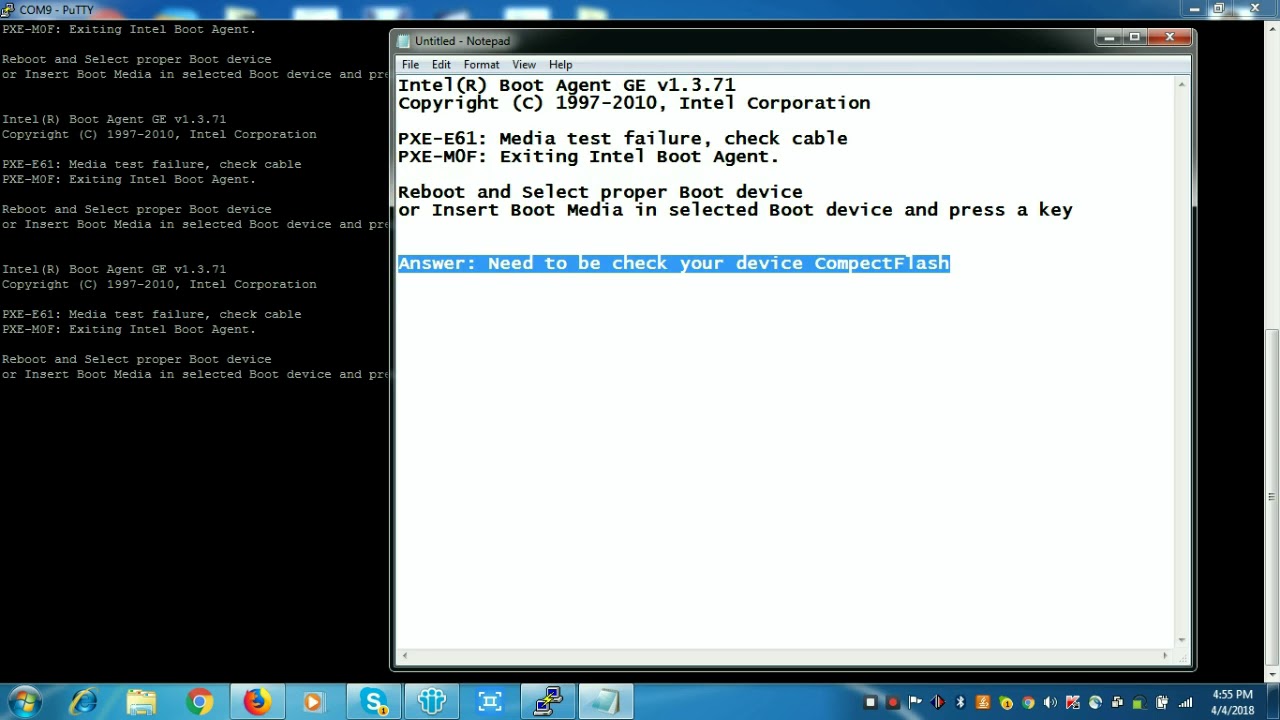Open Action Center flag icon in tray
The image size is (1280, 720).
tap(915, 702)
